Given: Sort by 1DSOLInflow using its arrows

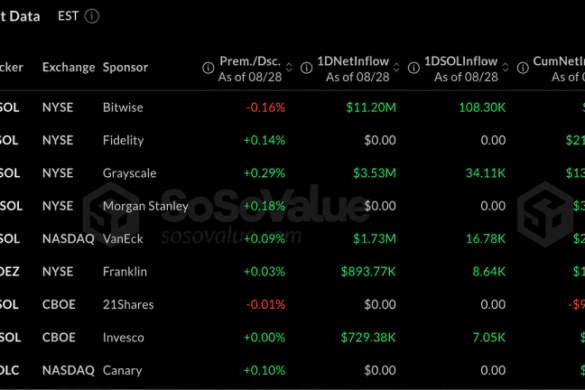Looking at the screenshot, I should pos(506,68).
